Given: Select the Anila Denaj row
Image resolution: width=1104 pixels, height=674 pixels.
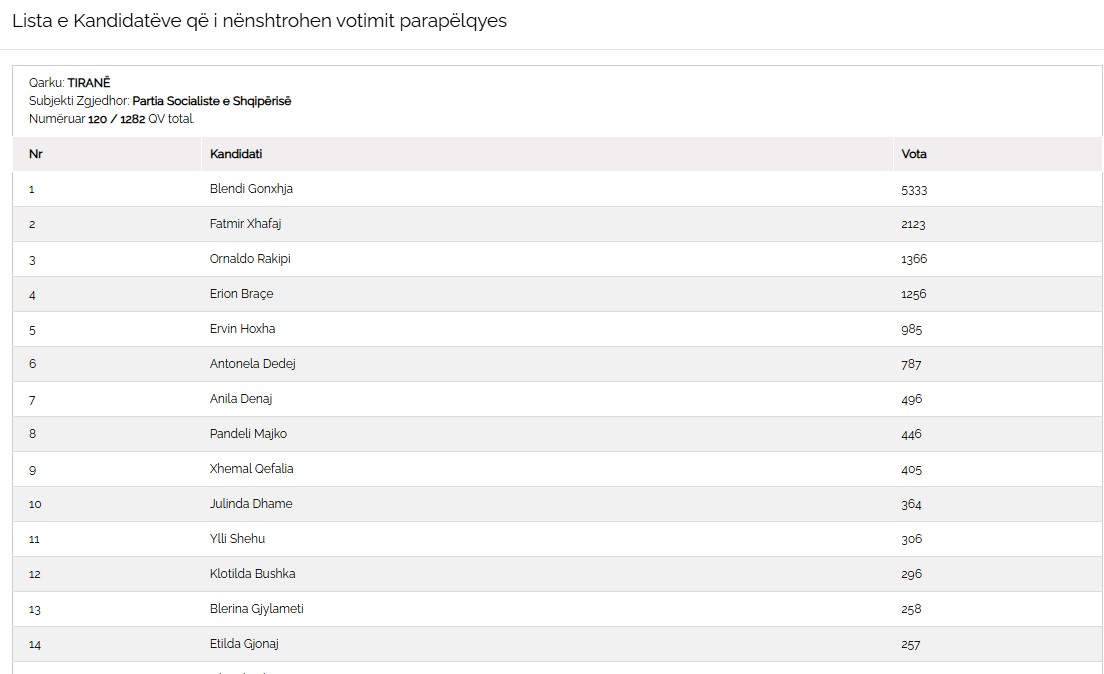Looking at the screenshot, I should (x=558, y=399).
